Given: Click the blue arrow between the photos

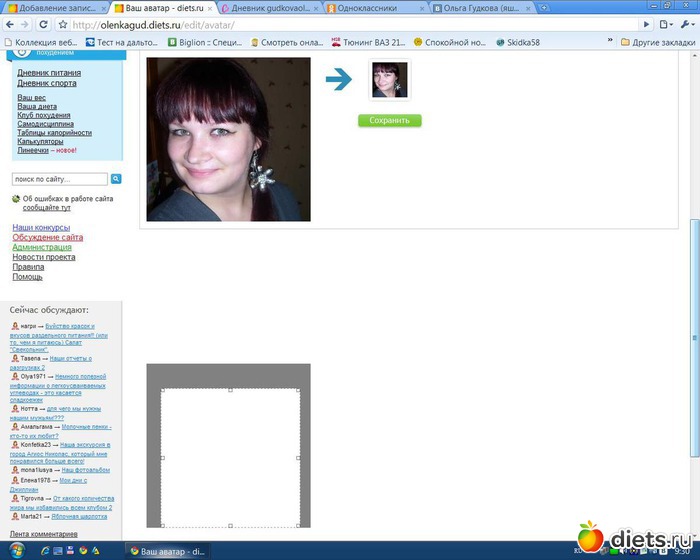Looking at the screenshot, I should coord(340,80).
